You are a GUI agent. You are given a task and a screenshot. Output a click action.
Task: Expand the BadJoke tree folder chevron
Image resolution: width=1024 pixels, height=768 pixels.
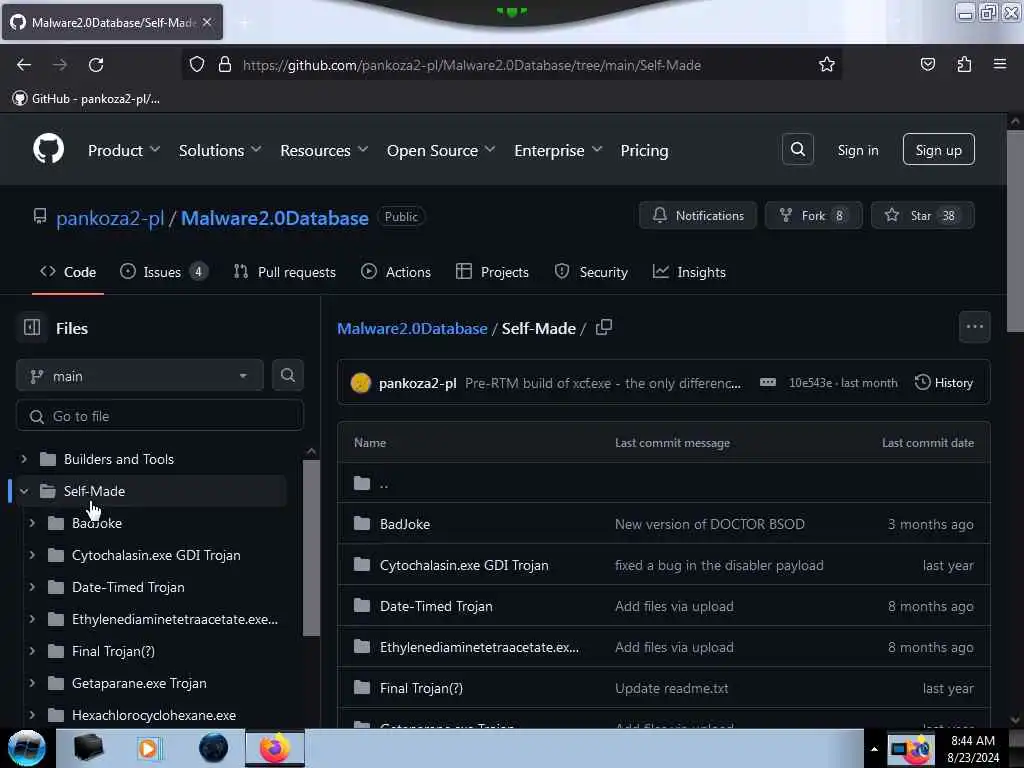[x=32, y=523]
